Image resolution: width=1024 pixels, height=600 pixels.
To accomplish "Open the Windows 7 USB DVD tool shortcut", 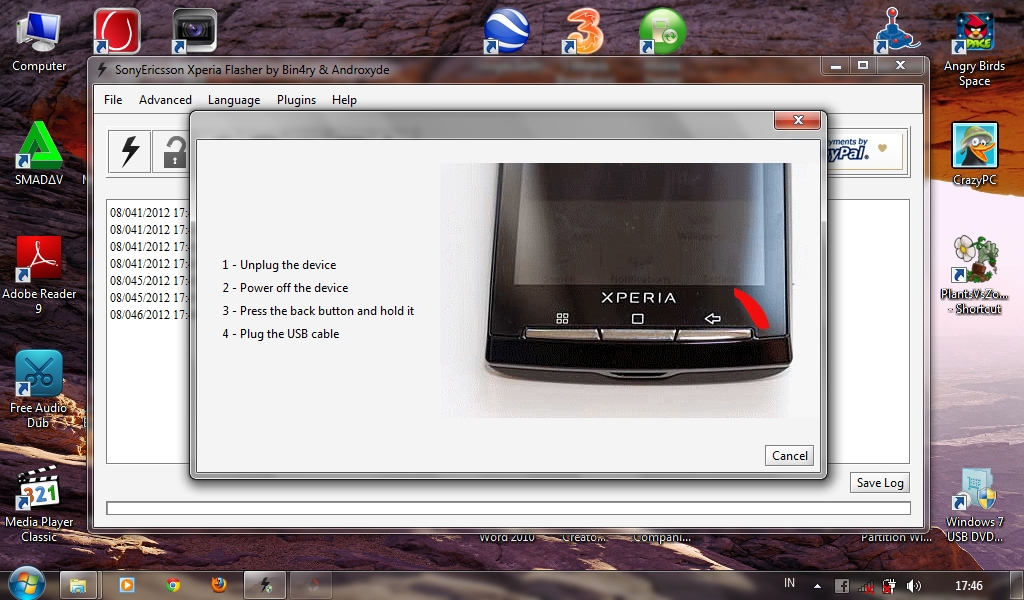I will [x=974, y=504].
